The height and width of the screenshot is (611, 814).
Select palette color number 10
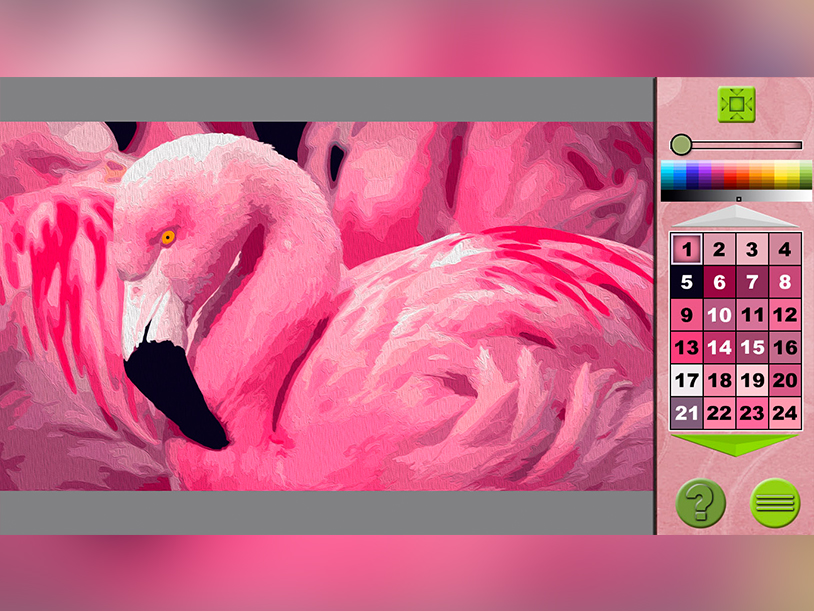coord(719,315)
